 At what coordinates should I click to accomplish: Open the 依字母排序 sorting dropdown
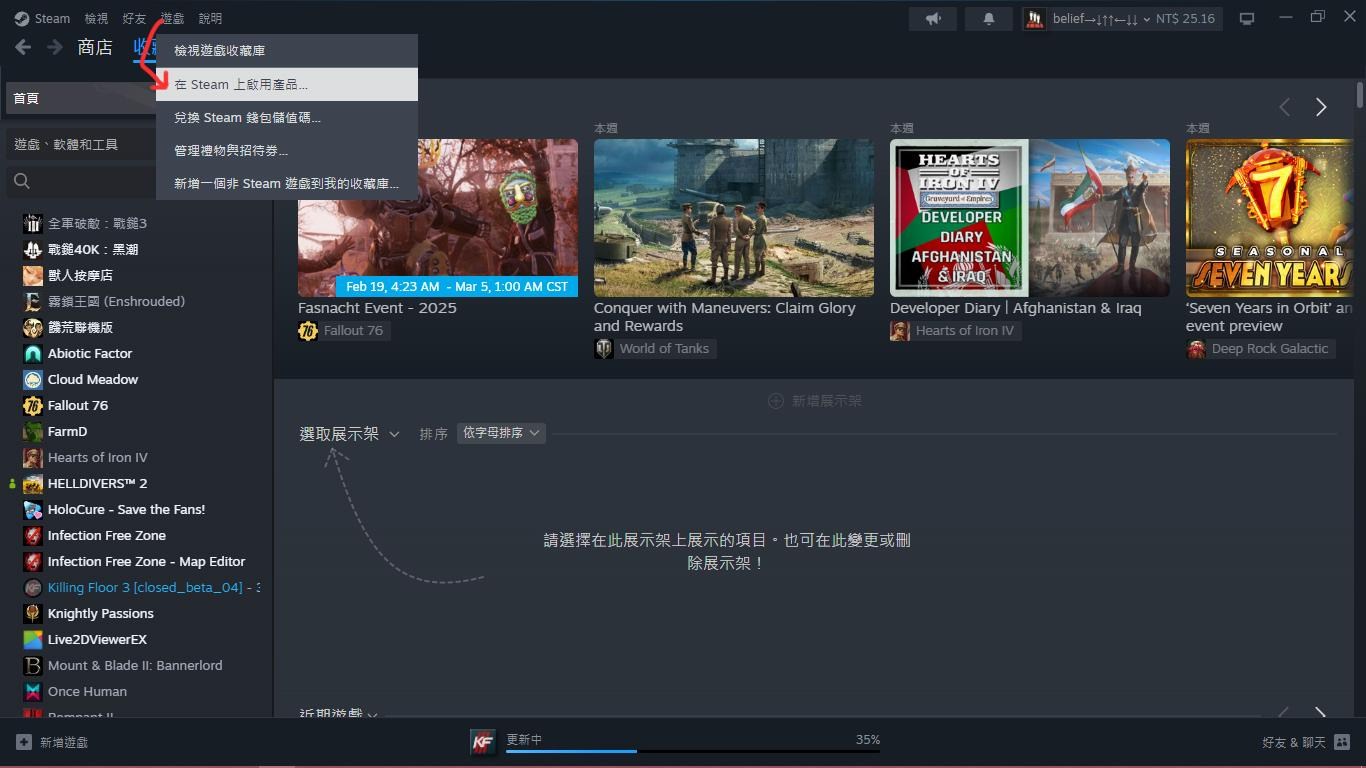(x=500, y=432)
